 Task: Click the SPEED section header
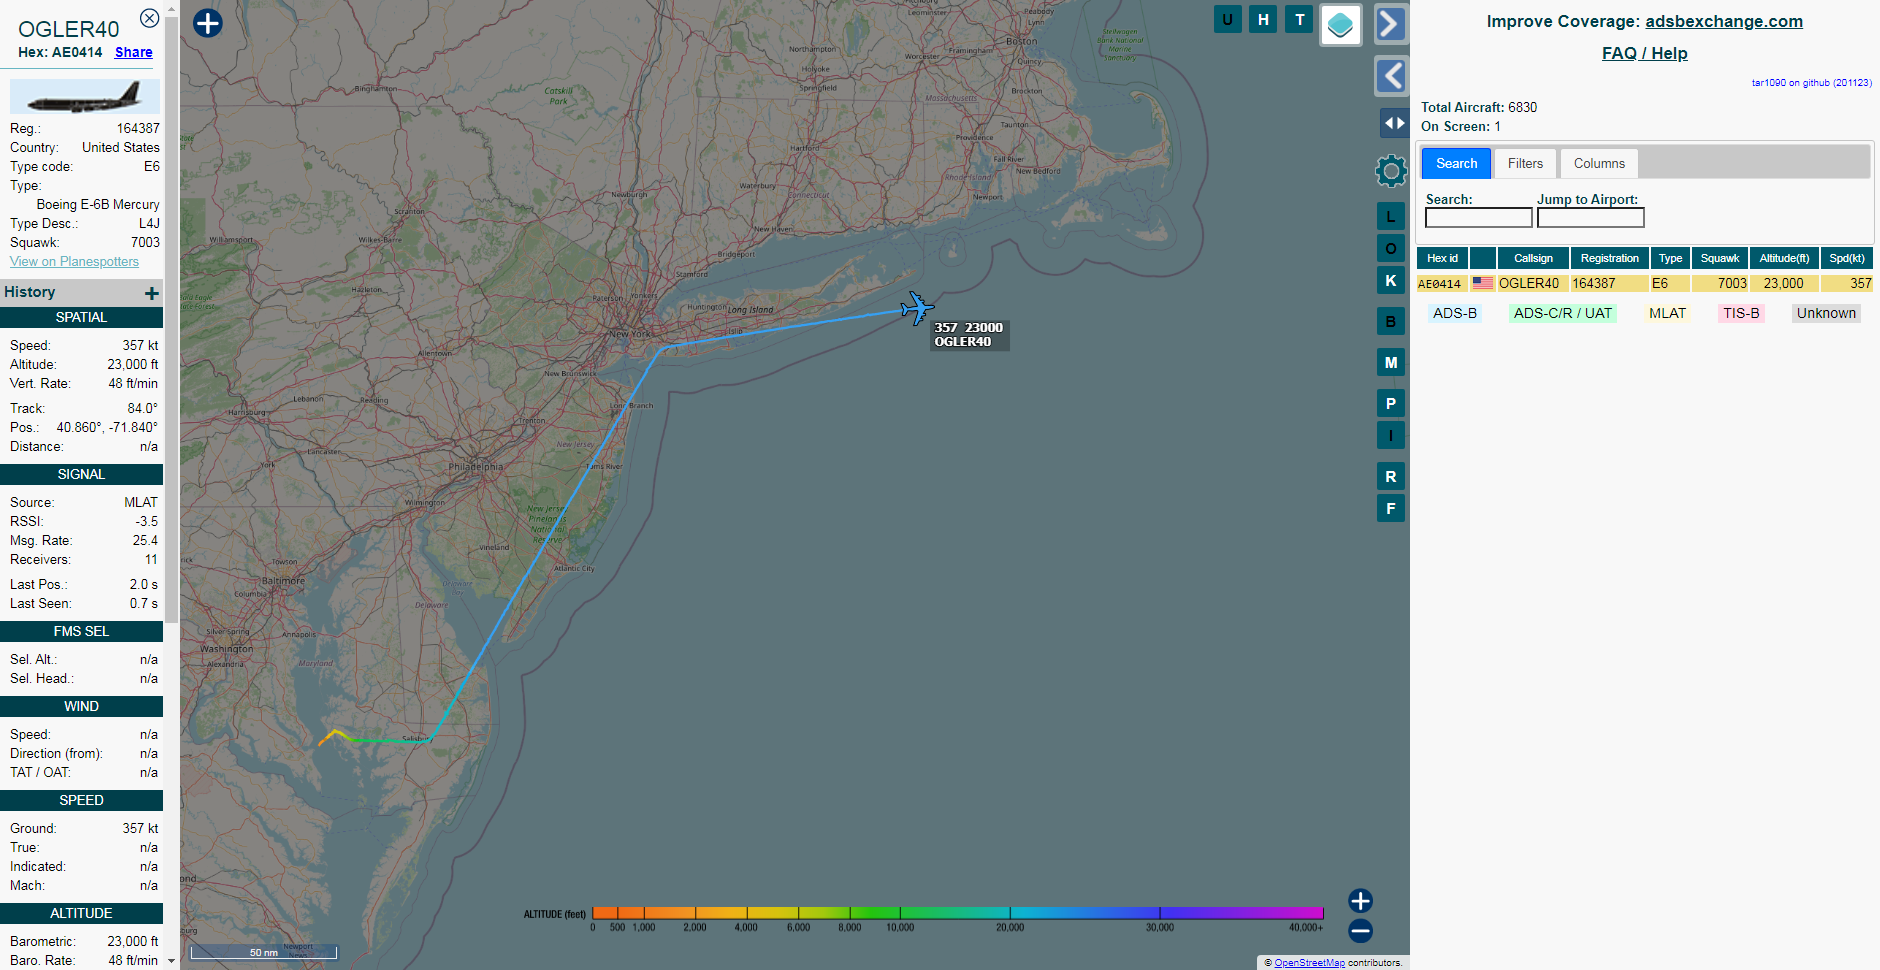(x=81, y=800)
